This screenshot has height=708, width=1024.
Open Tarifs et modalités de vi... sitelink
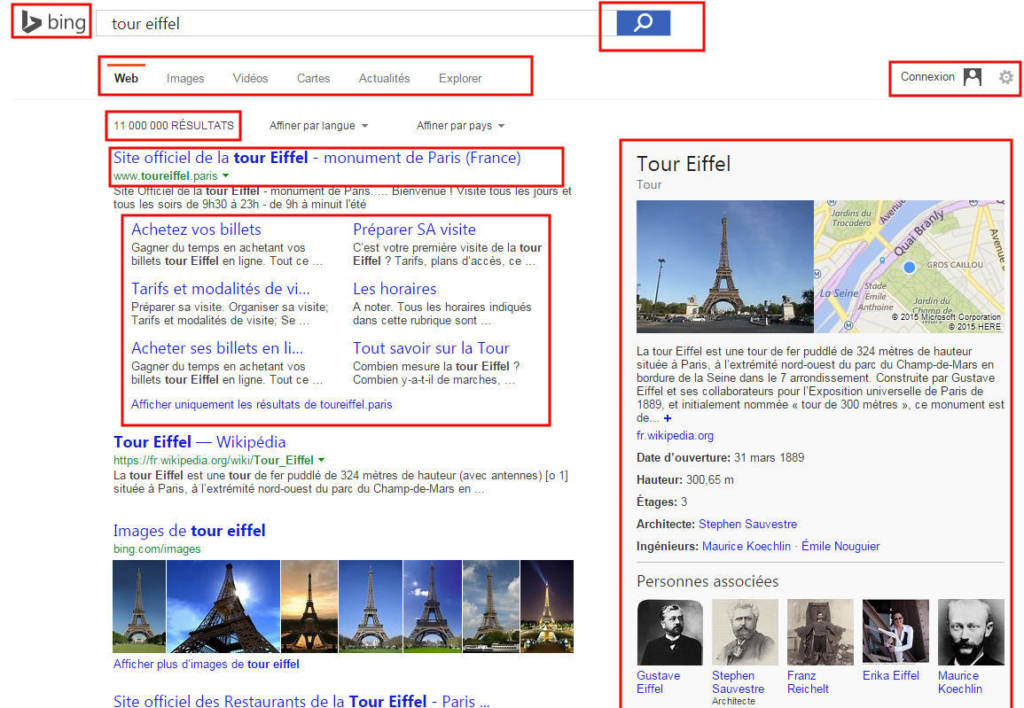221,289
